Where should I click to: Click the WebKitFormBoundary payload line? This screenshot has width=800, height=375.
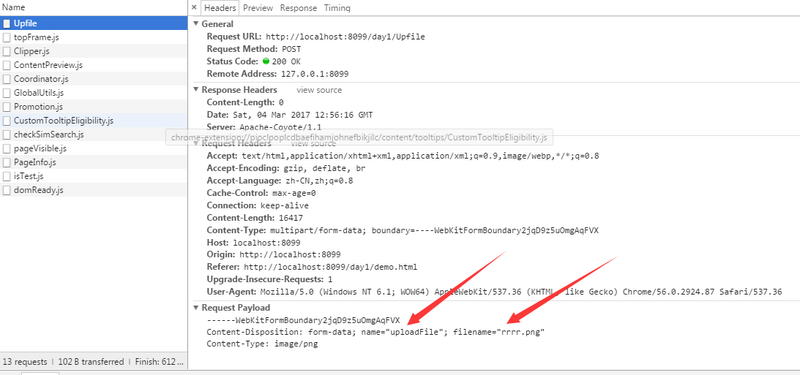click(304, 320)
